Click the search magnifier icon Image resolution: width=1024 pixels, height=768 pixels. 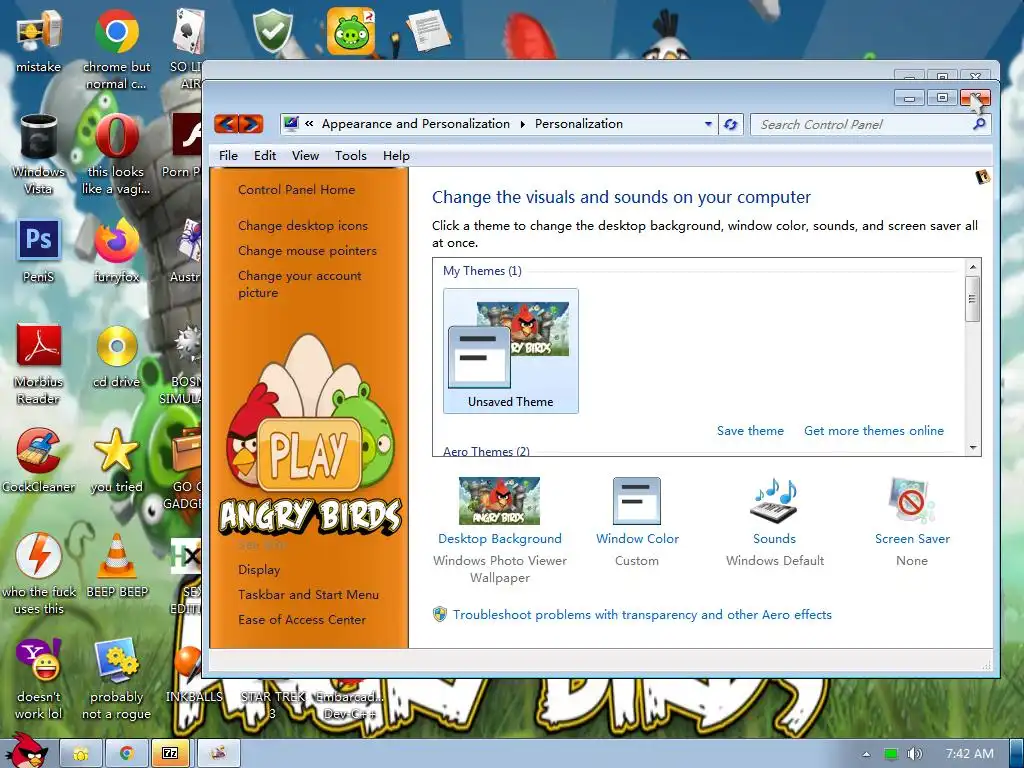coord(979,124)
